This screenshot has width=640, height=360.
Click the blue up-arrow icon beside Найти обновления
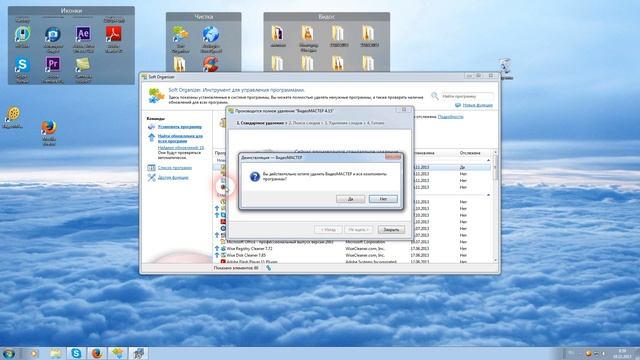pos(151,137)
